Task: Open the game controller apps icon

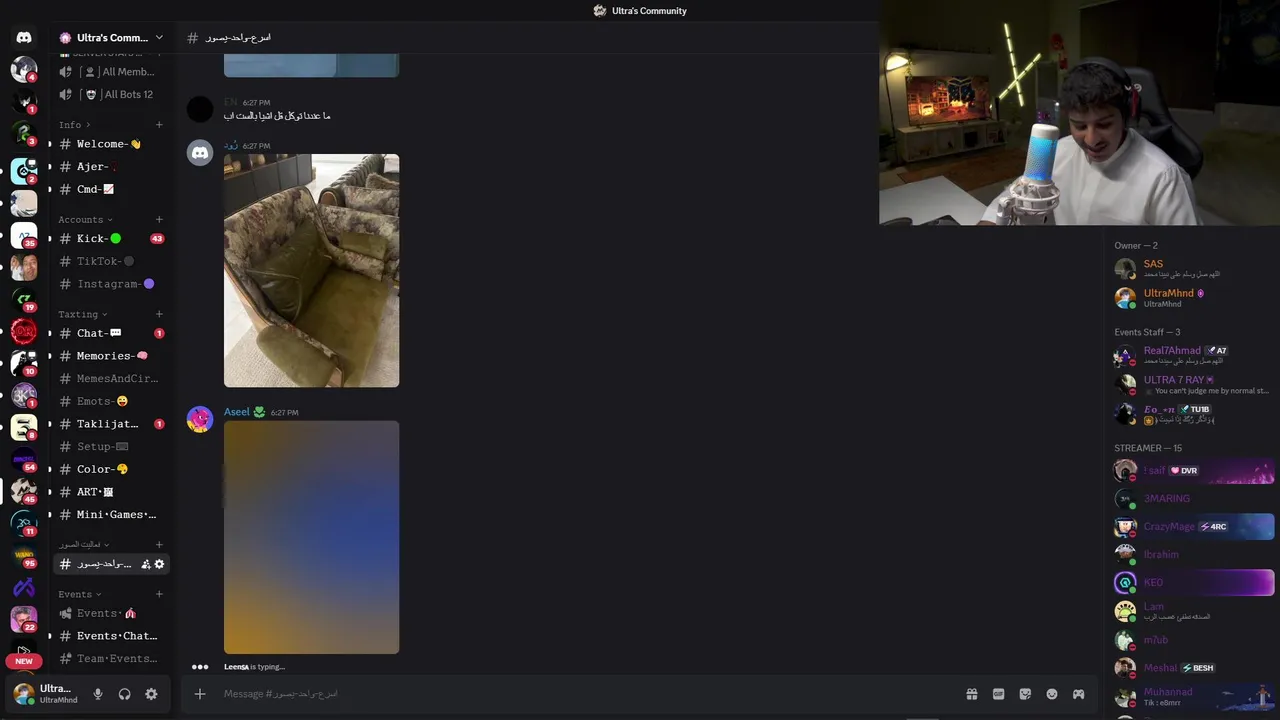Action: (x=1078, y=694)
